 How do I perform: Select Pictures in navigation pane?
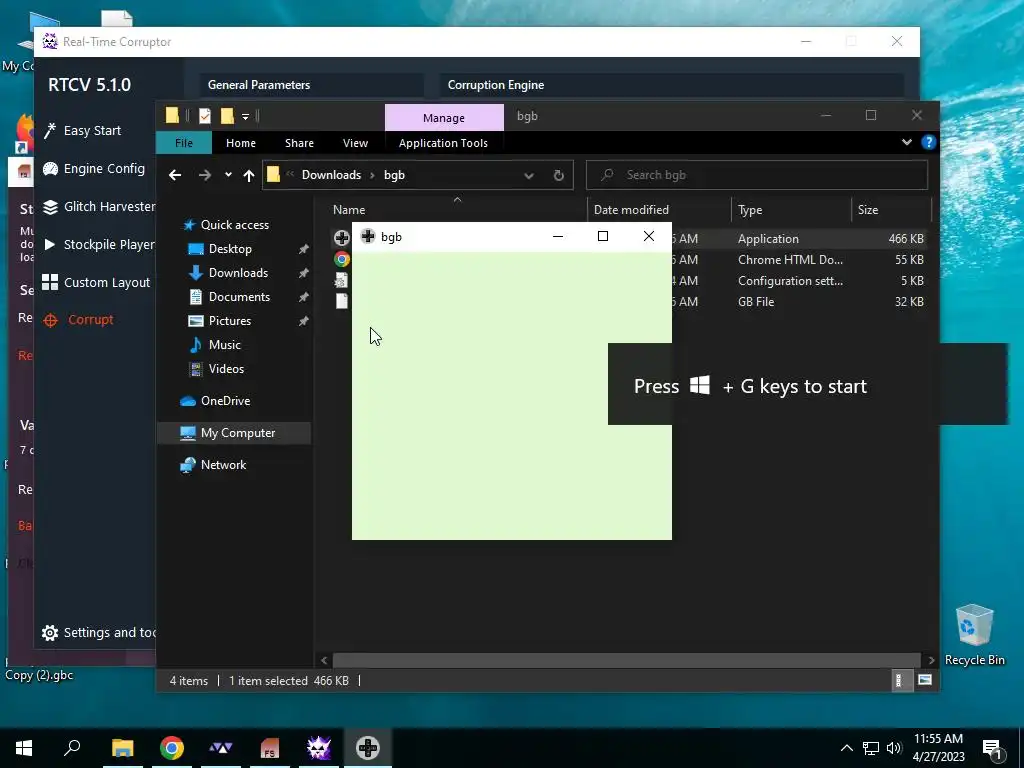(x=219, y=321)
